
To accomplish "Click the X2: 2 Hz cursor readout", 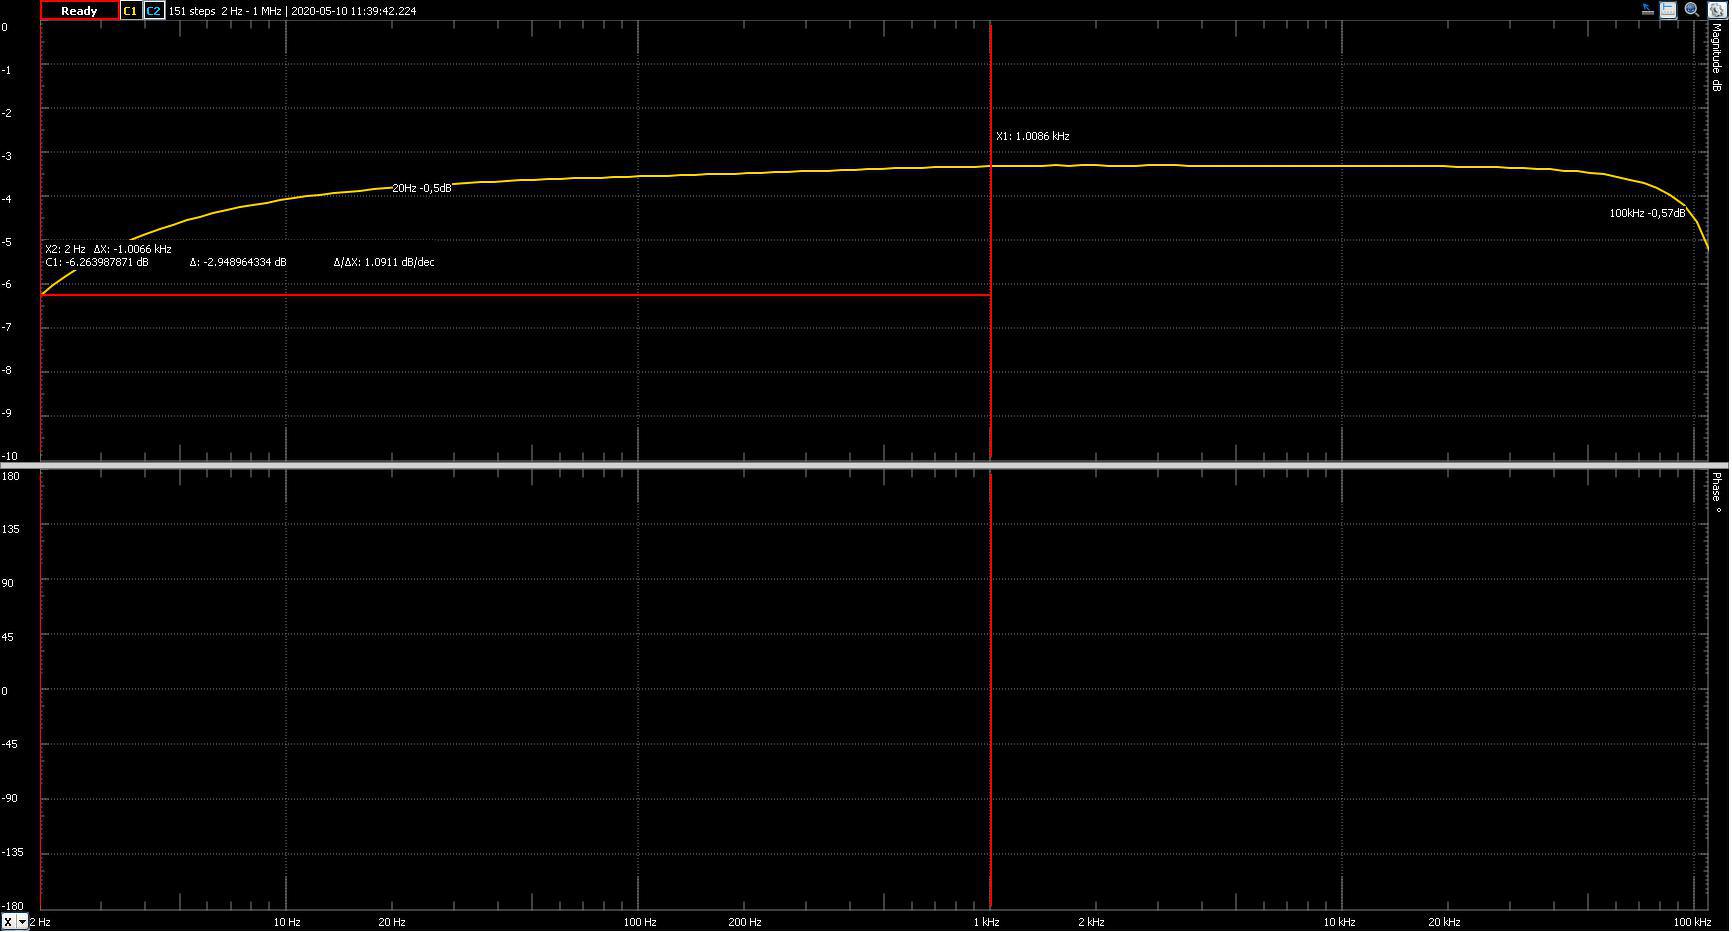I will 65,249.
